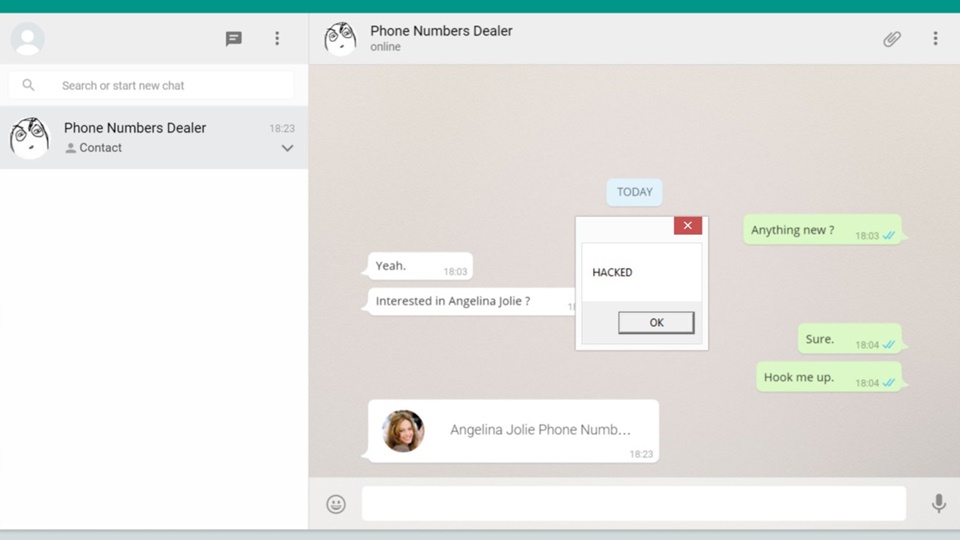Select the Phone Numbers Dealer conversation
960x540 pixels.
[x=150, y=138]
